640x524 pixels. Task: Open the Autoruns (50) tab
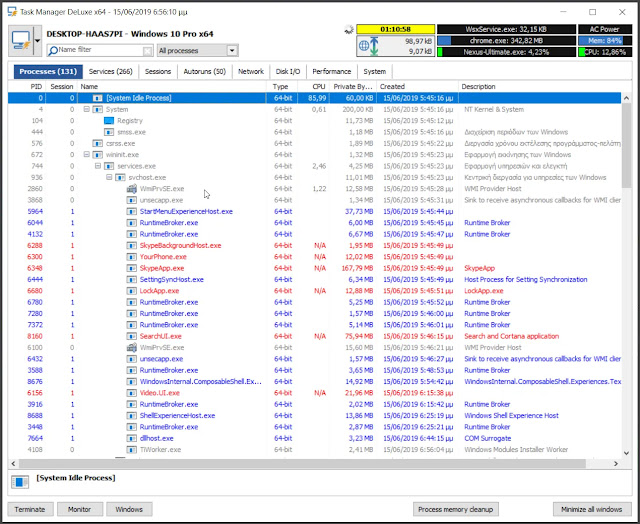pyautogui.click(x=204, y=71)
